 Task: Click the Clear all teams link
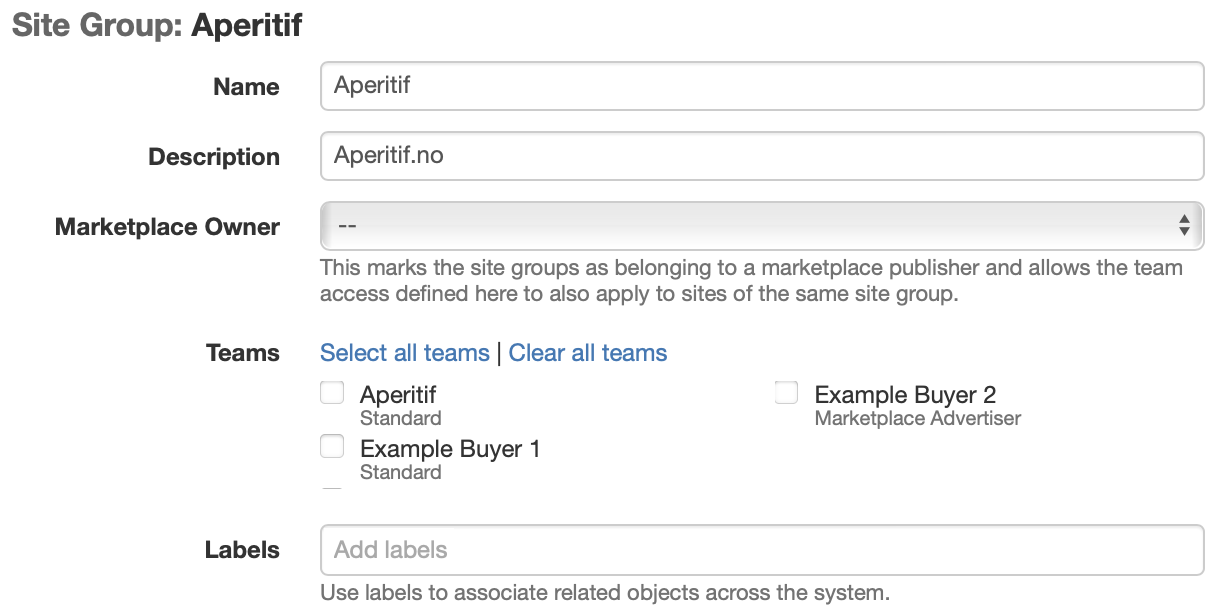point(588,353)
